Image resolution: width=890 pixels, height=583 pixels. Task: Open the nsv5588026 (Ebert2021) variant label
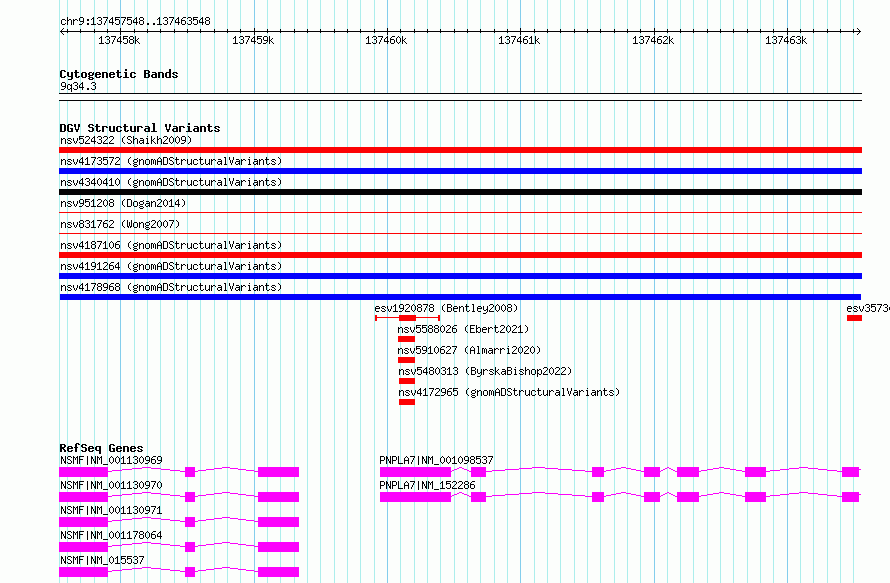pyautogui.click(x=463, y=329)
